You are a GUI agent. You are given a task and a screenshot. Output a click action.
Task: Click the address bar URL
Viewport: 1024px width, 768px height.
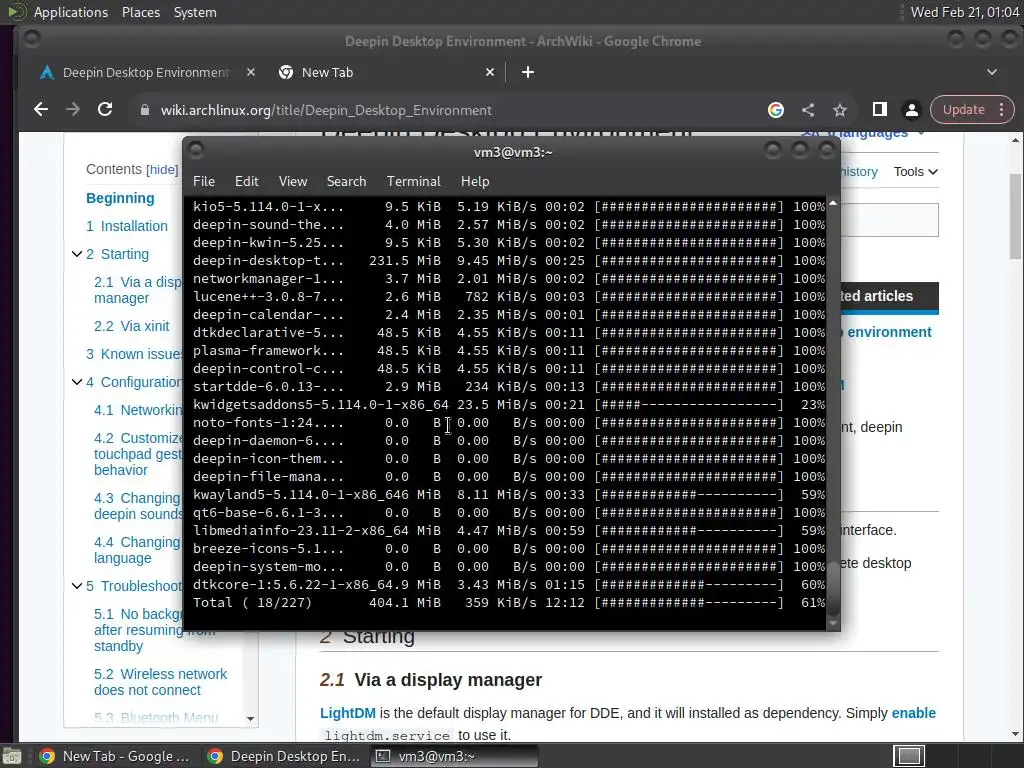point(326,110)
